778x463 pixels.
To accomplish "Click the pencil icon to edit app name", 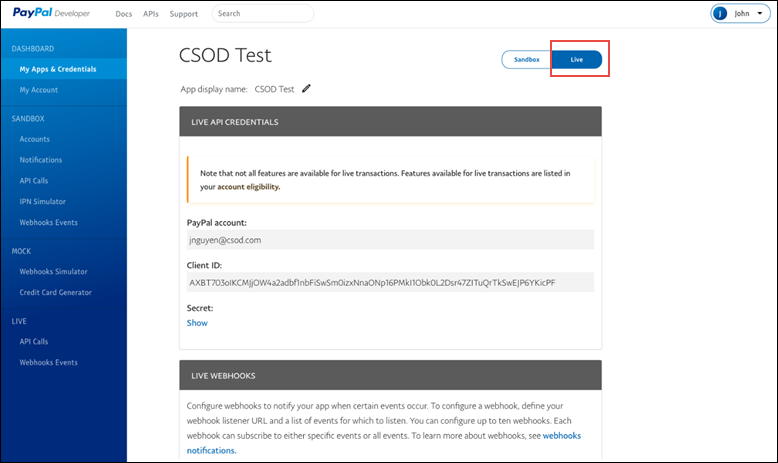I will pyautogui.click(x=306, y=88).
